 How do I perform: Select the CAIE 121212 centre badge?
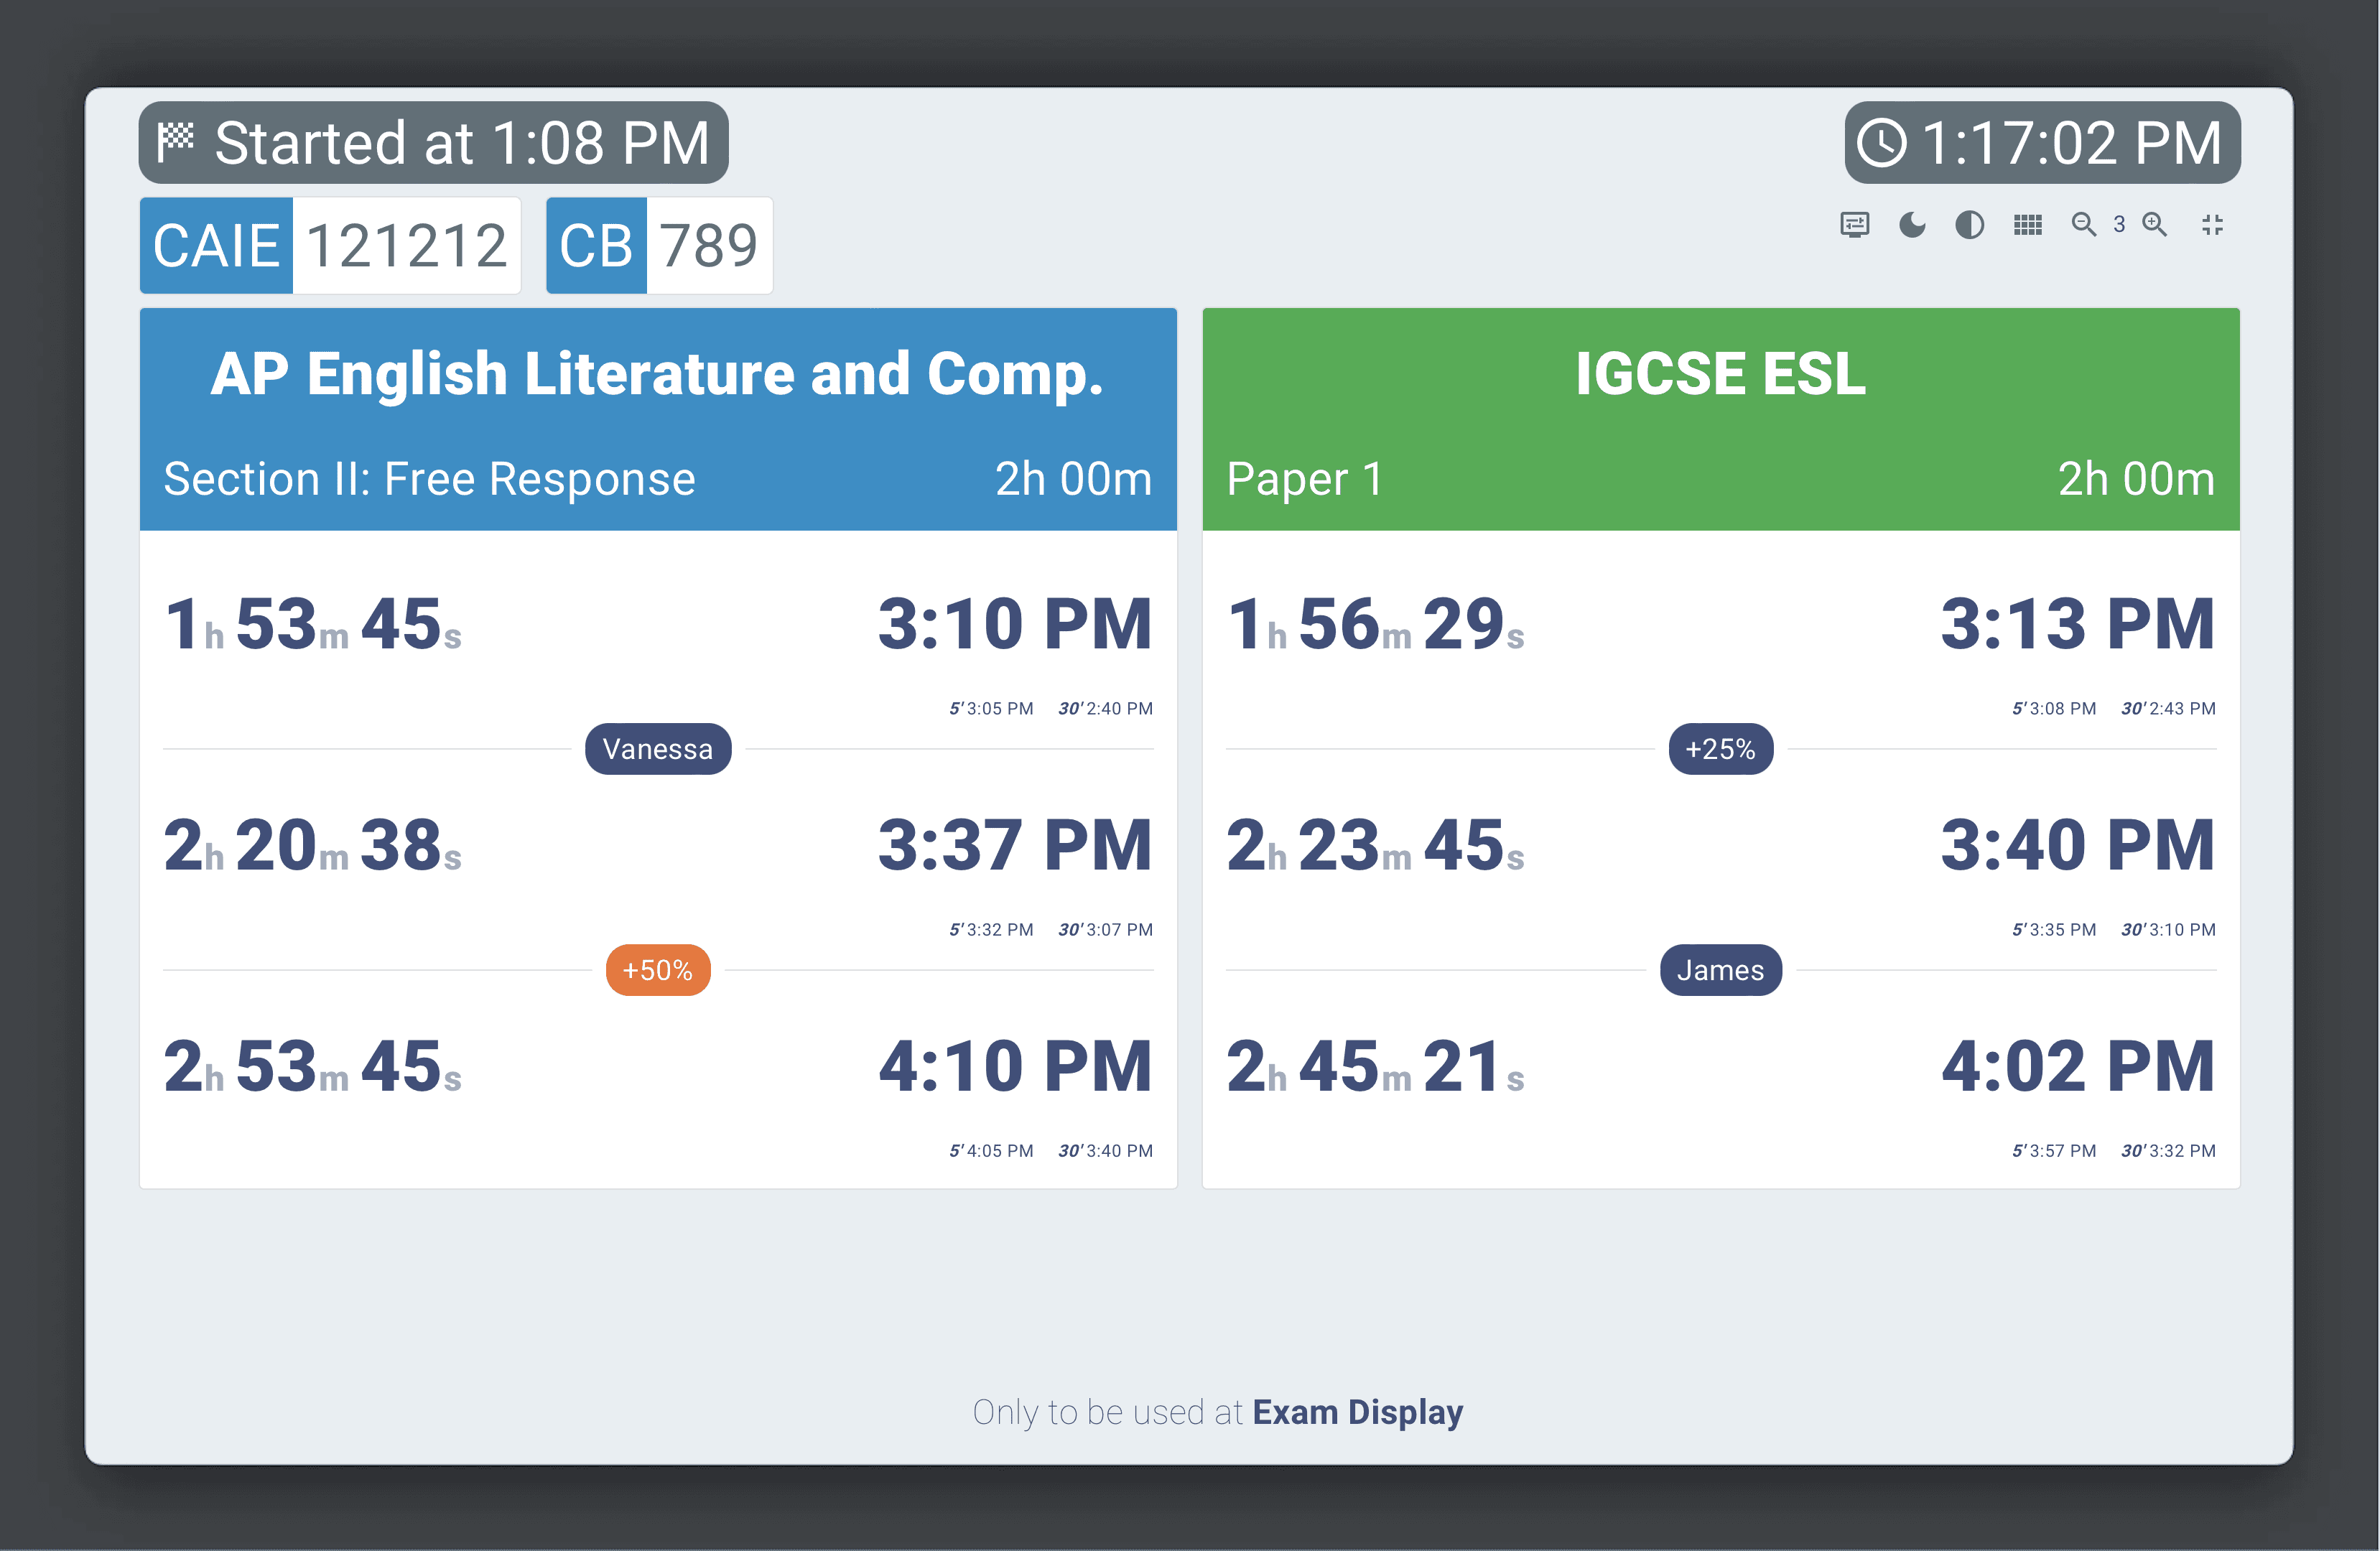(330, 245)
